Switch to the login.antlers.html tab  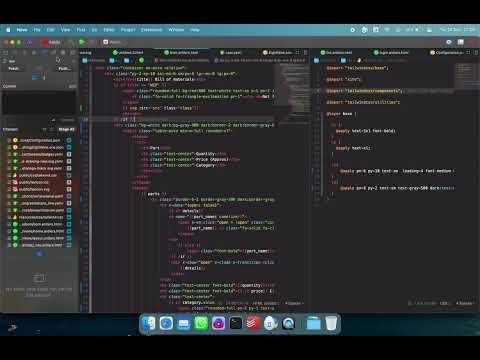(x=391, y=52)
